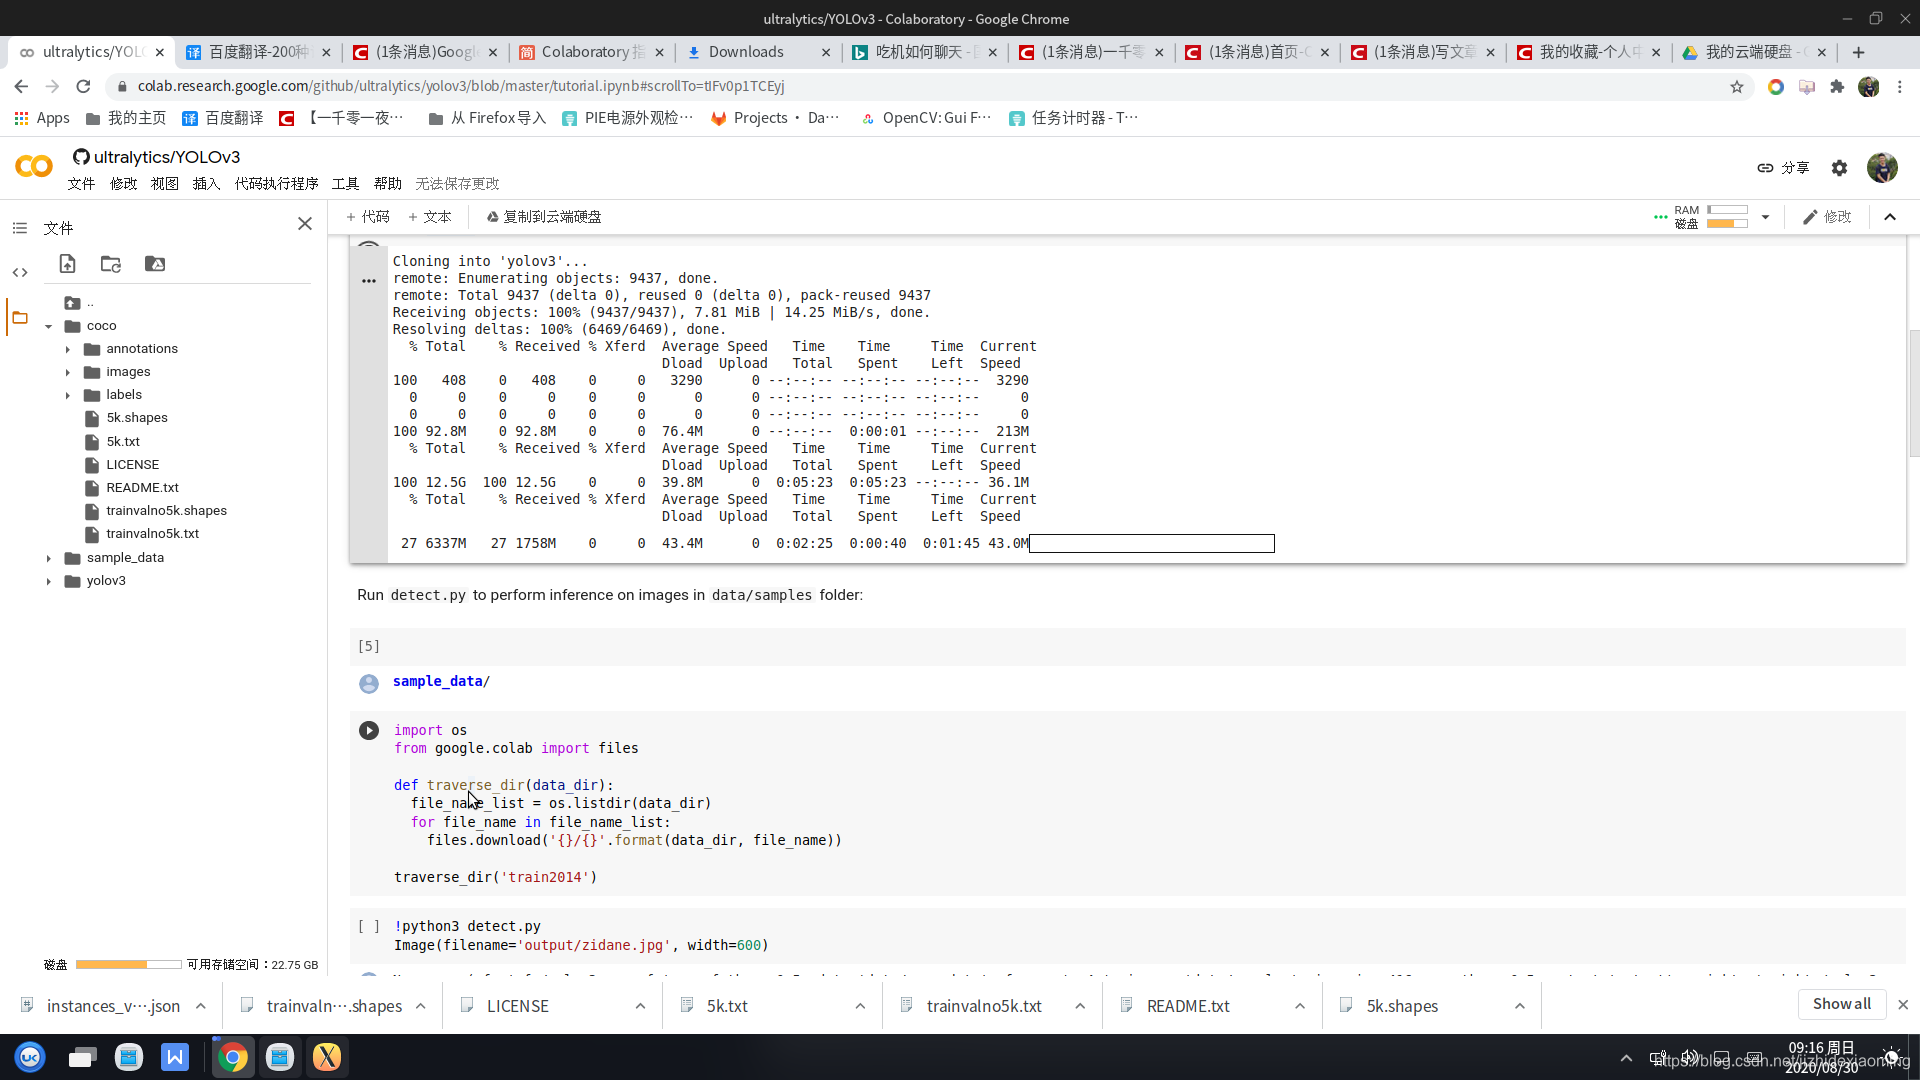
Task: Click the 复制到云端硬盘 button
Action: pos(543,217)
